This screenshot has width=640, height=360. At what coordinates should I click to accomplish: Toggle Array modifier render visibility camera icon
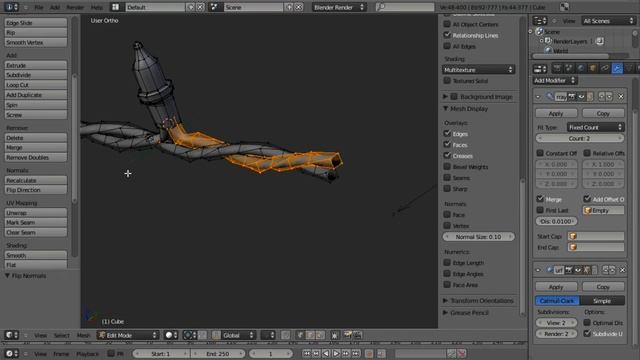pos(572,97)
